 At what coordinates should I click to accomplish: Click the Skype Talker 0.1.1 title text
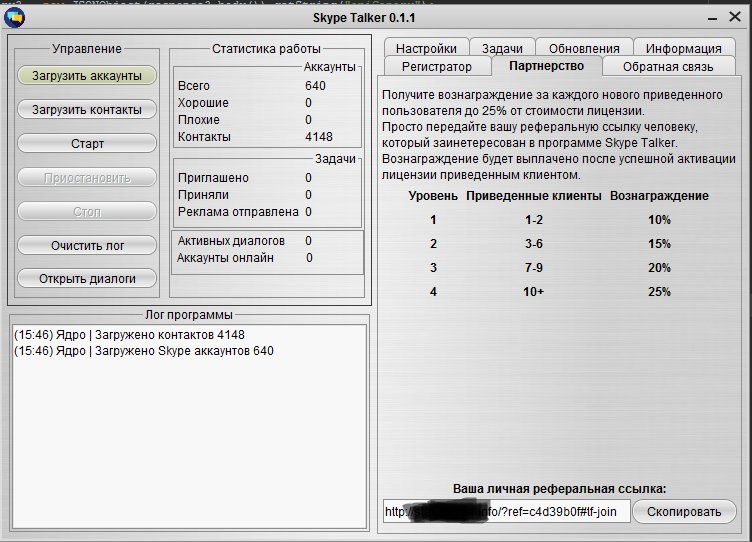(364, 18)
